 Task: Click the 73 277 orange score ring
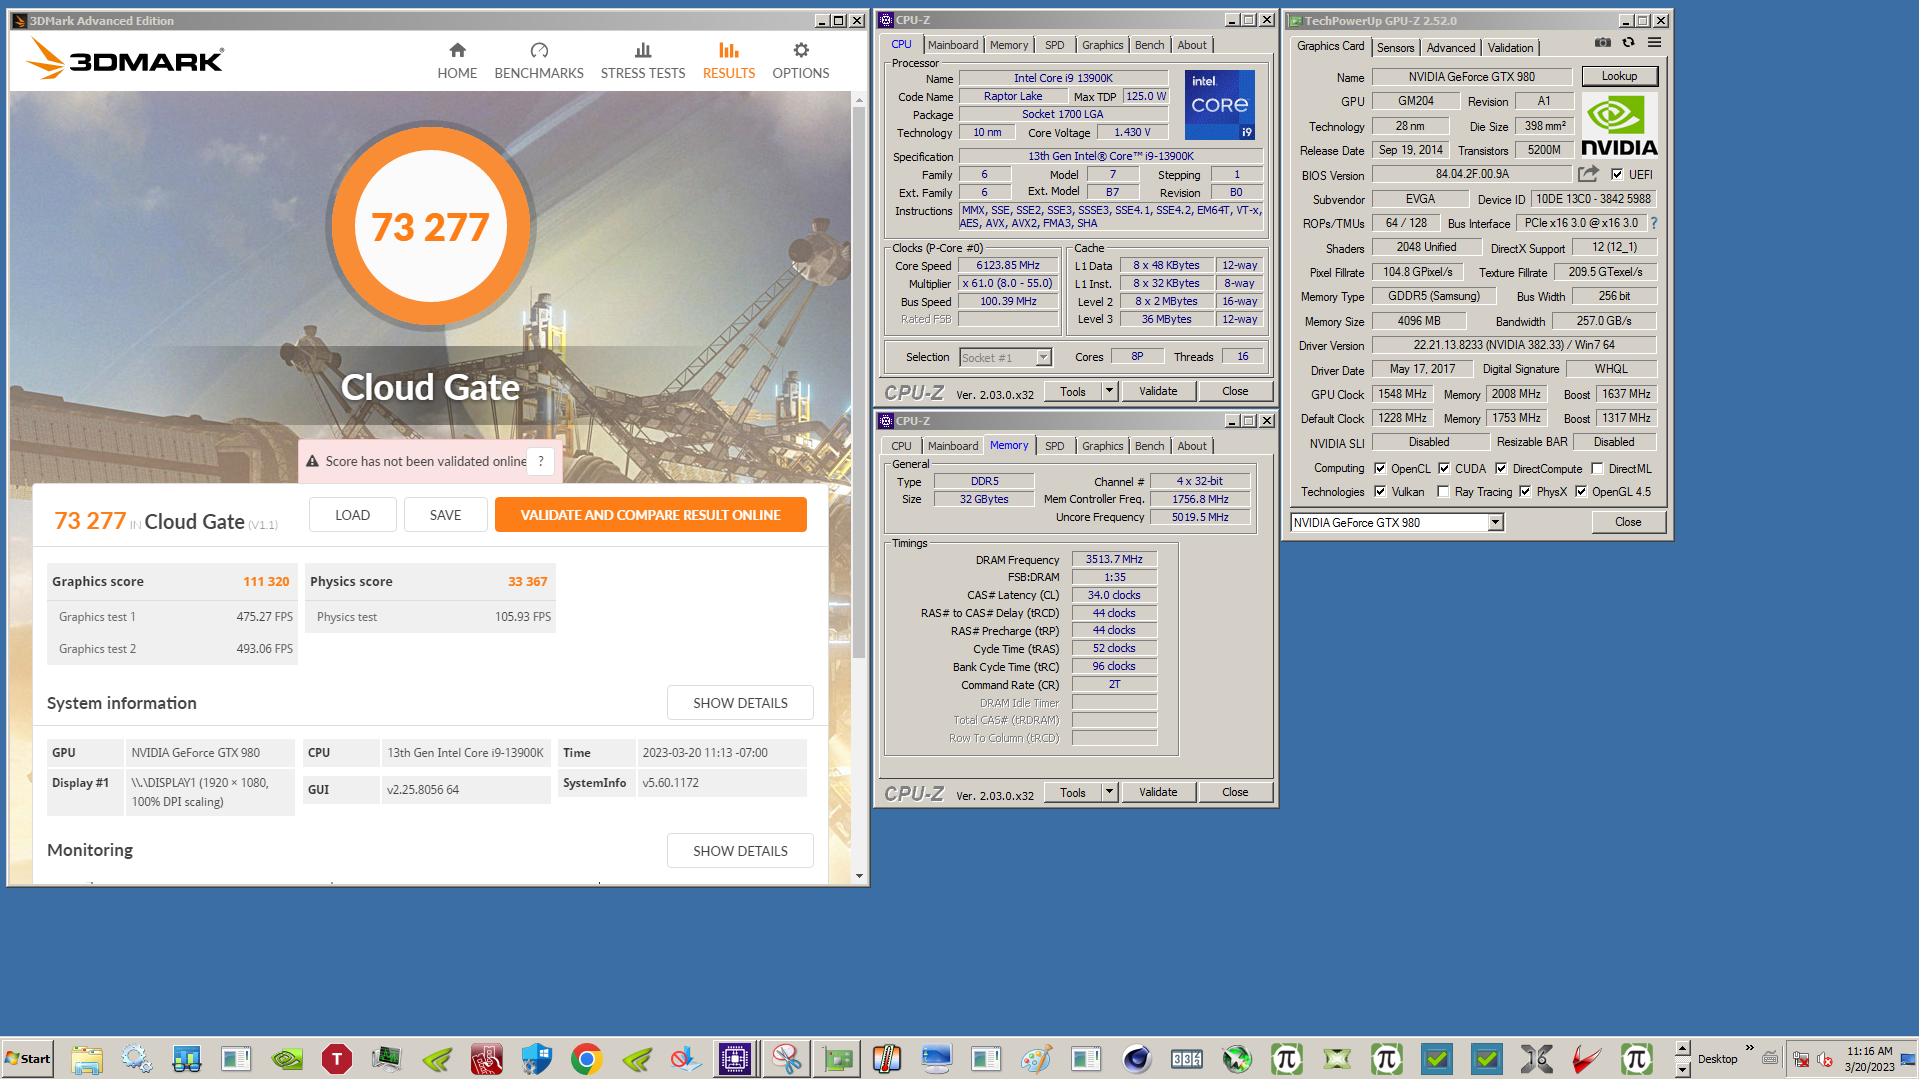[430, 227]
